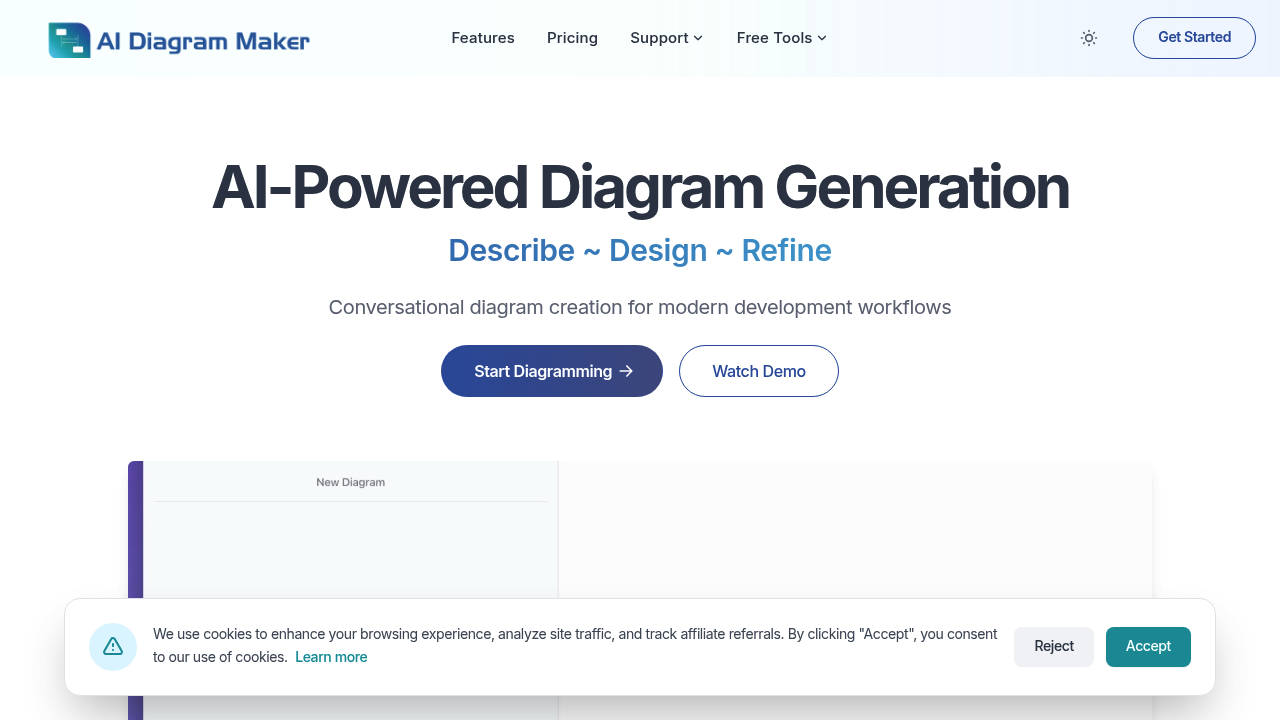
Task: Open the Watch Demo dialog
Action: pyautogui.click(x=758, y=370)
